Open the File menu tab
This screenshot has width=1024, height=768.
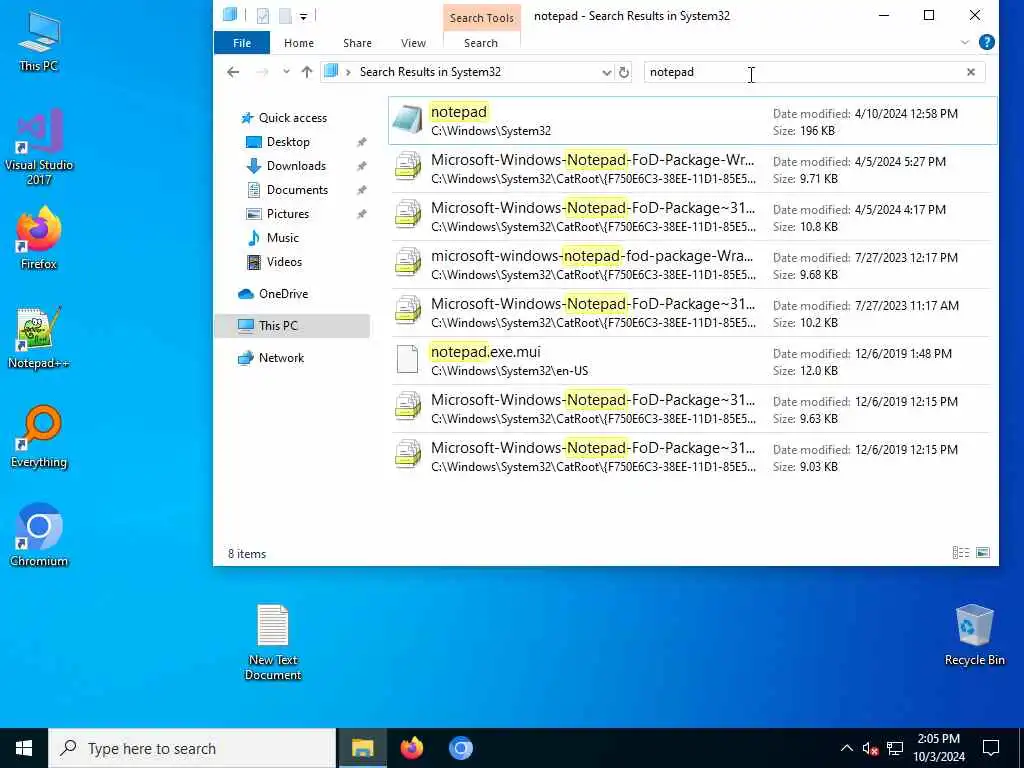click(x=242, y=42)
